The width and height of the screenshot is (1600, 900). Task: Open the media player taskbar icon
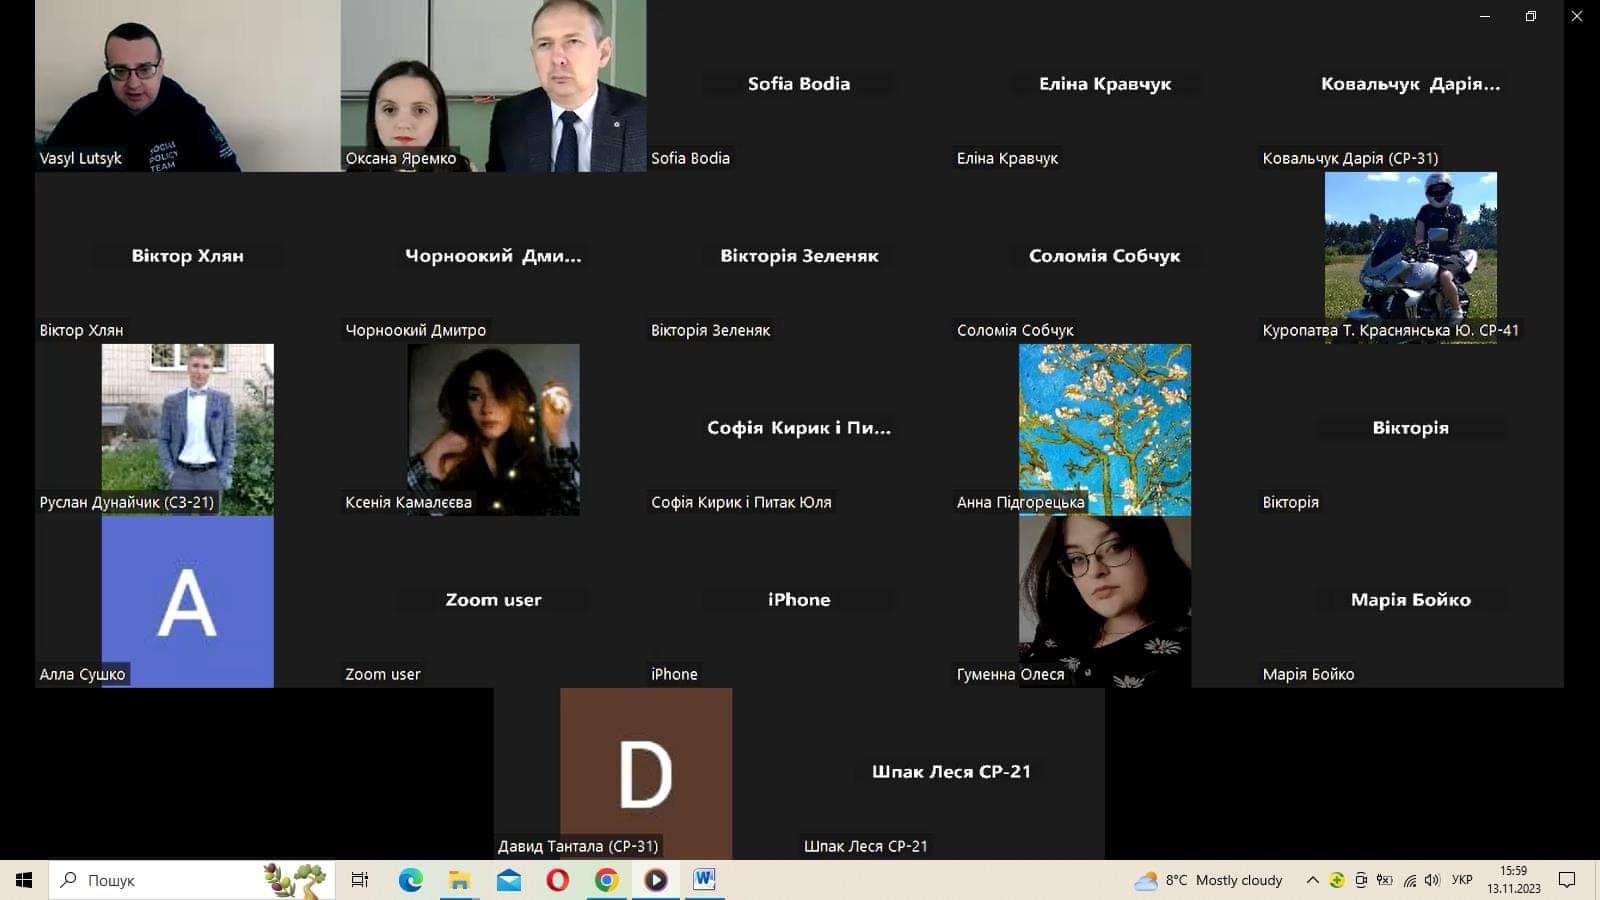click(655, 880)
